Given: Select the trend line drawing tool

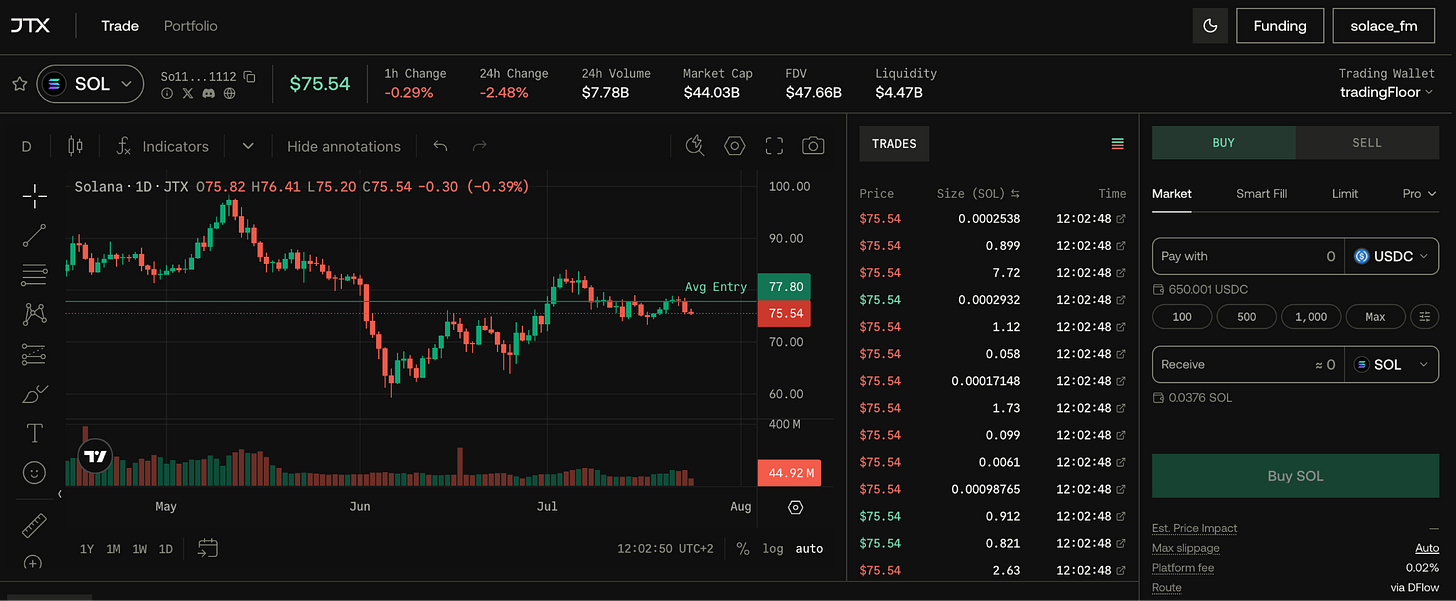Looking at the screenshot, I should [34, 235].
